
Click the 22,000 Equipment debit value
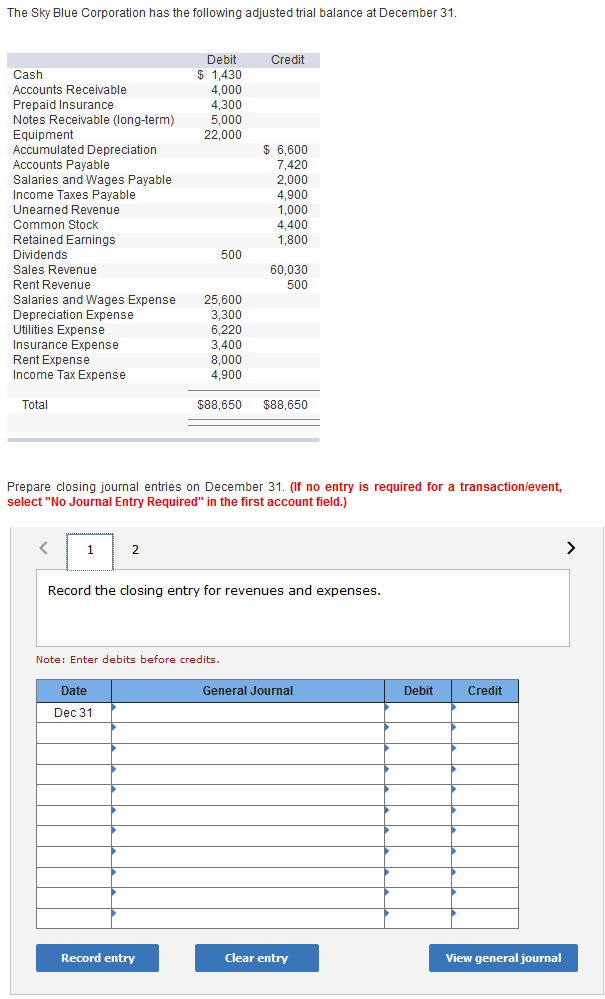tap(222, 134)
